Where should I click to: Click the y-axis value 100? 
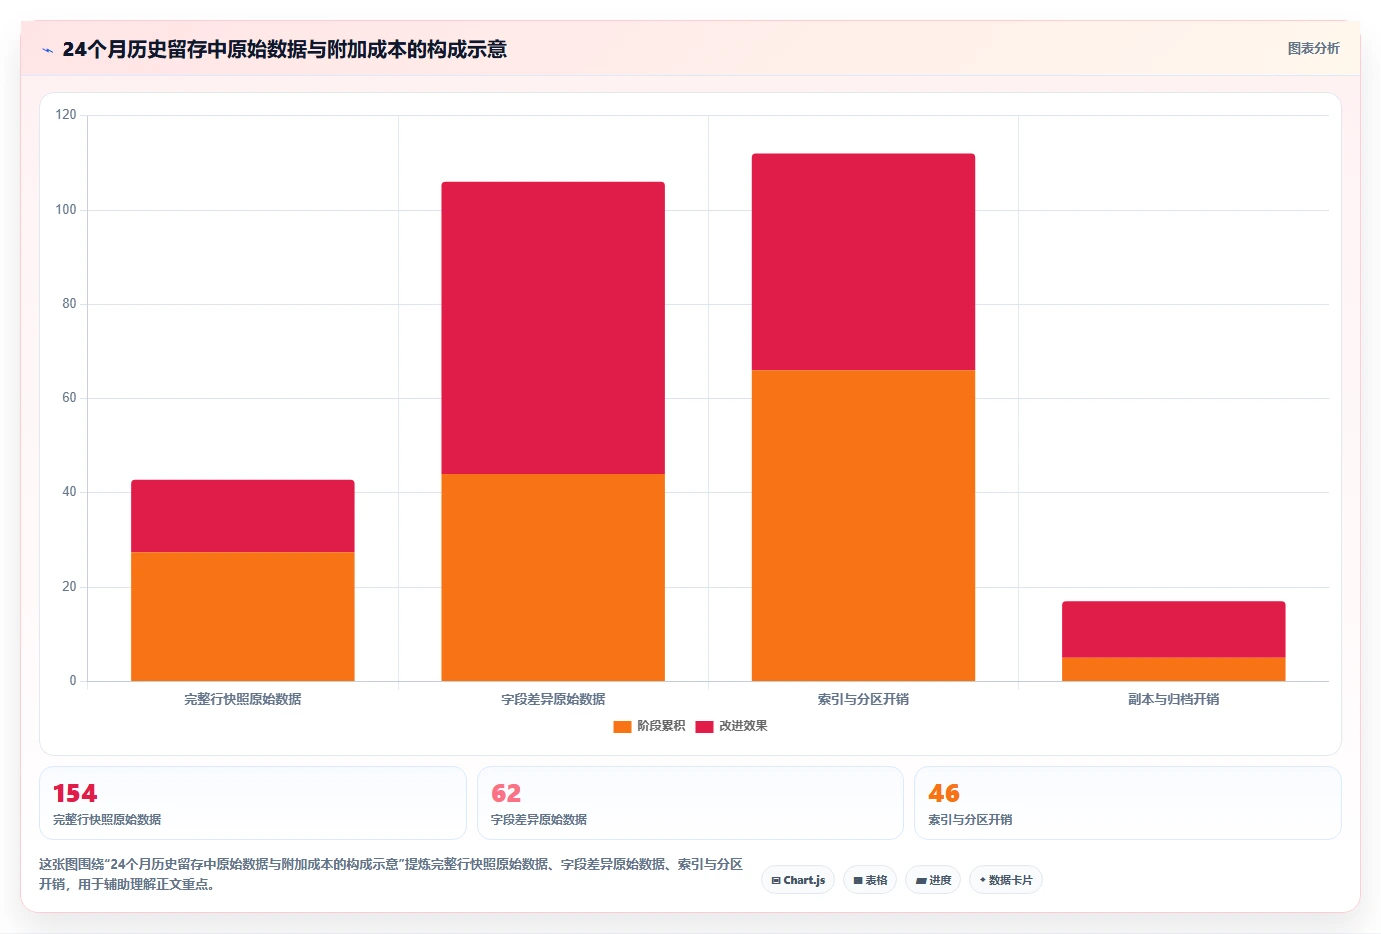[66, 209]
